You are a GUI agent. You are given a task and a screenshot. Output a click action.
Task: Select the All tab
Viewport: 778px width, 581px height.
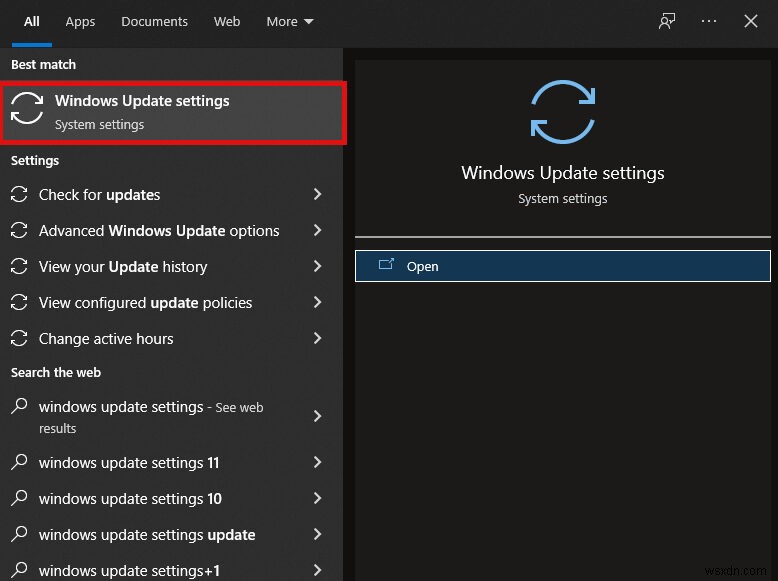pyautogui.click(x=32, y=22)
